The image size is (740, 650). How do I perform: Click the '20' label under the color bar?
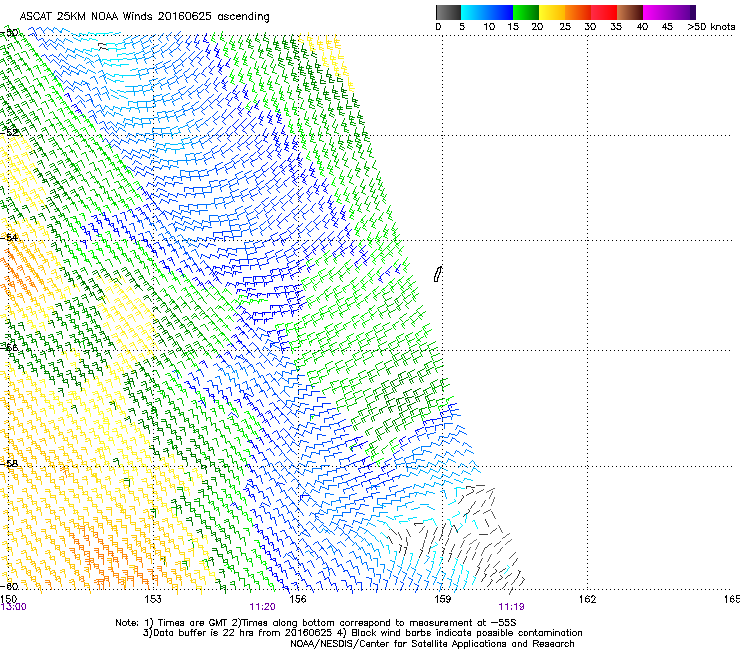(537, 27)
